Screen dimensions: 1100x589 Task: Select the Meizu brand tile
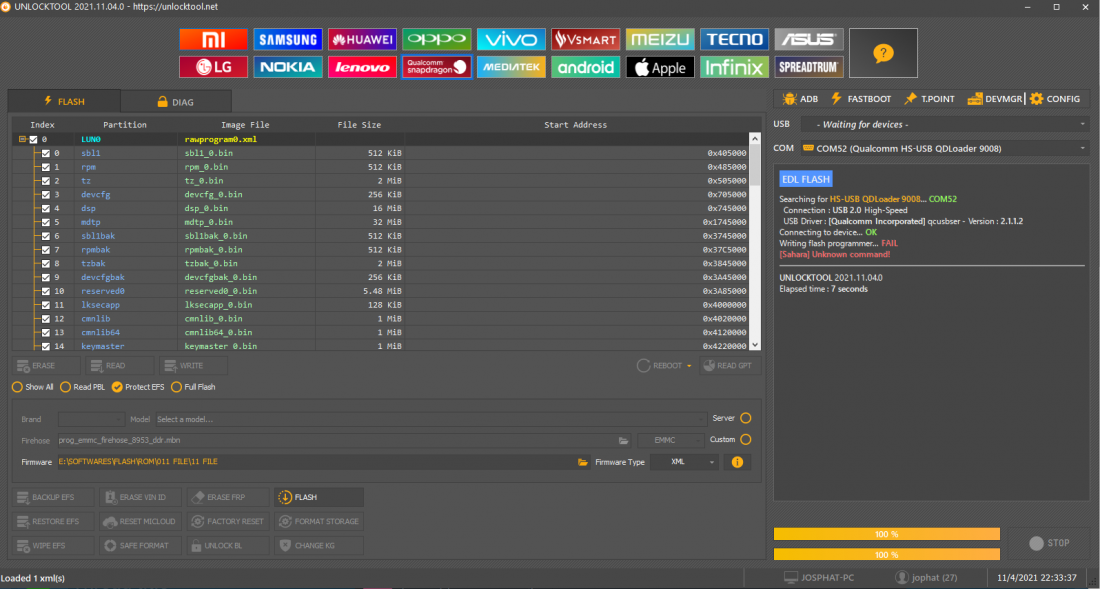(660, 39)
